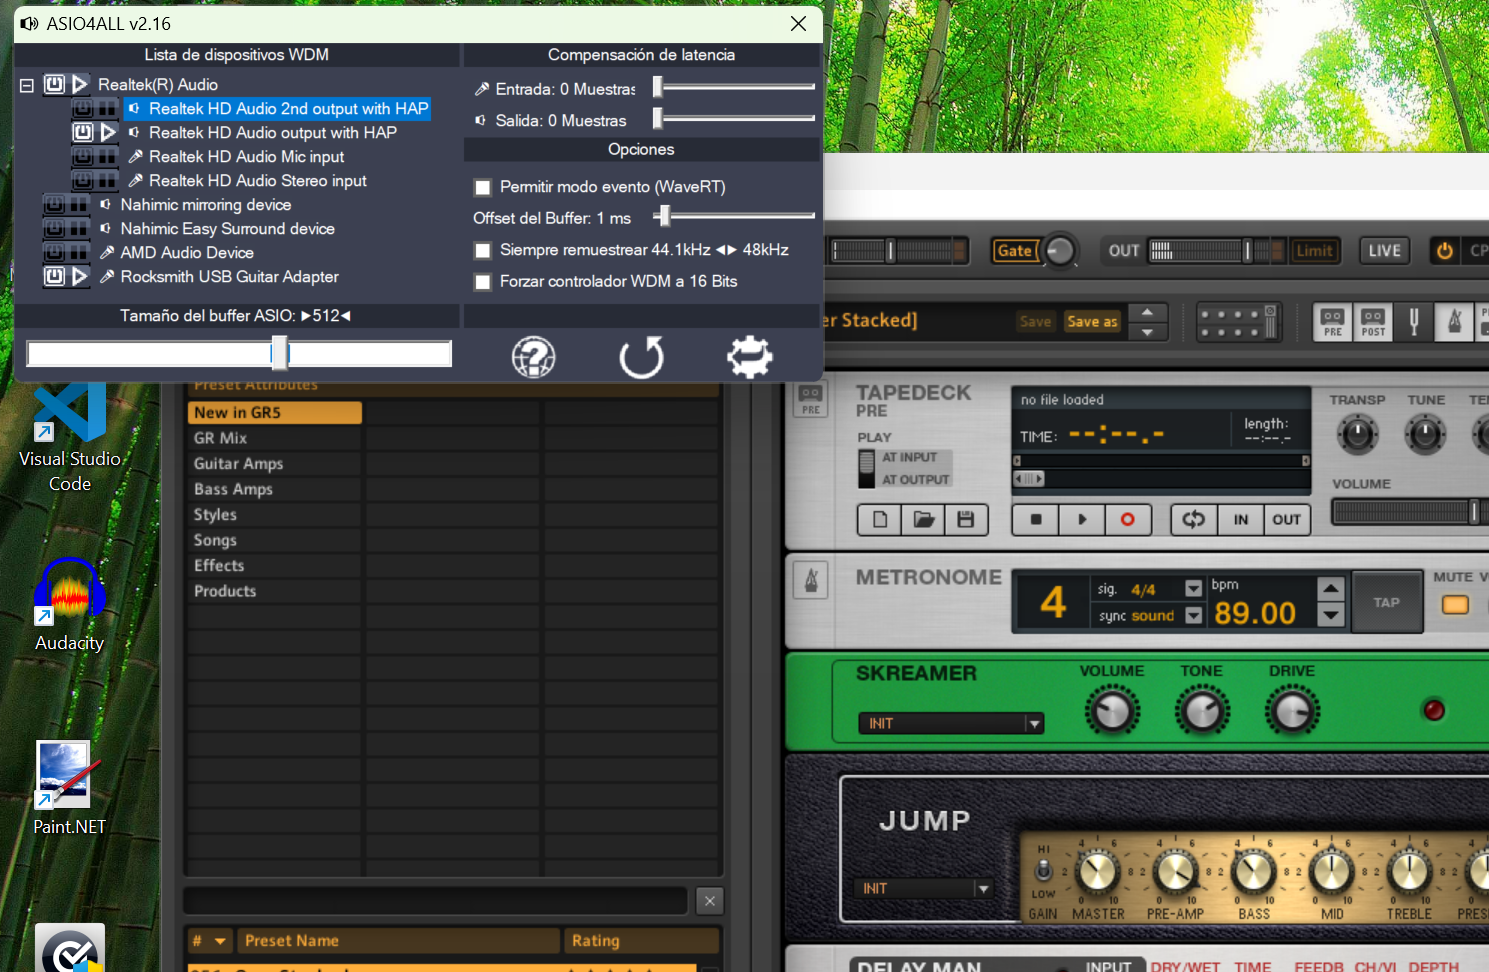Click the Tapedeck PRE module side icon
This screenshot has height=972, width=1489.
(x=811, y=399)
